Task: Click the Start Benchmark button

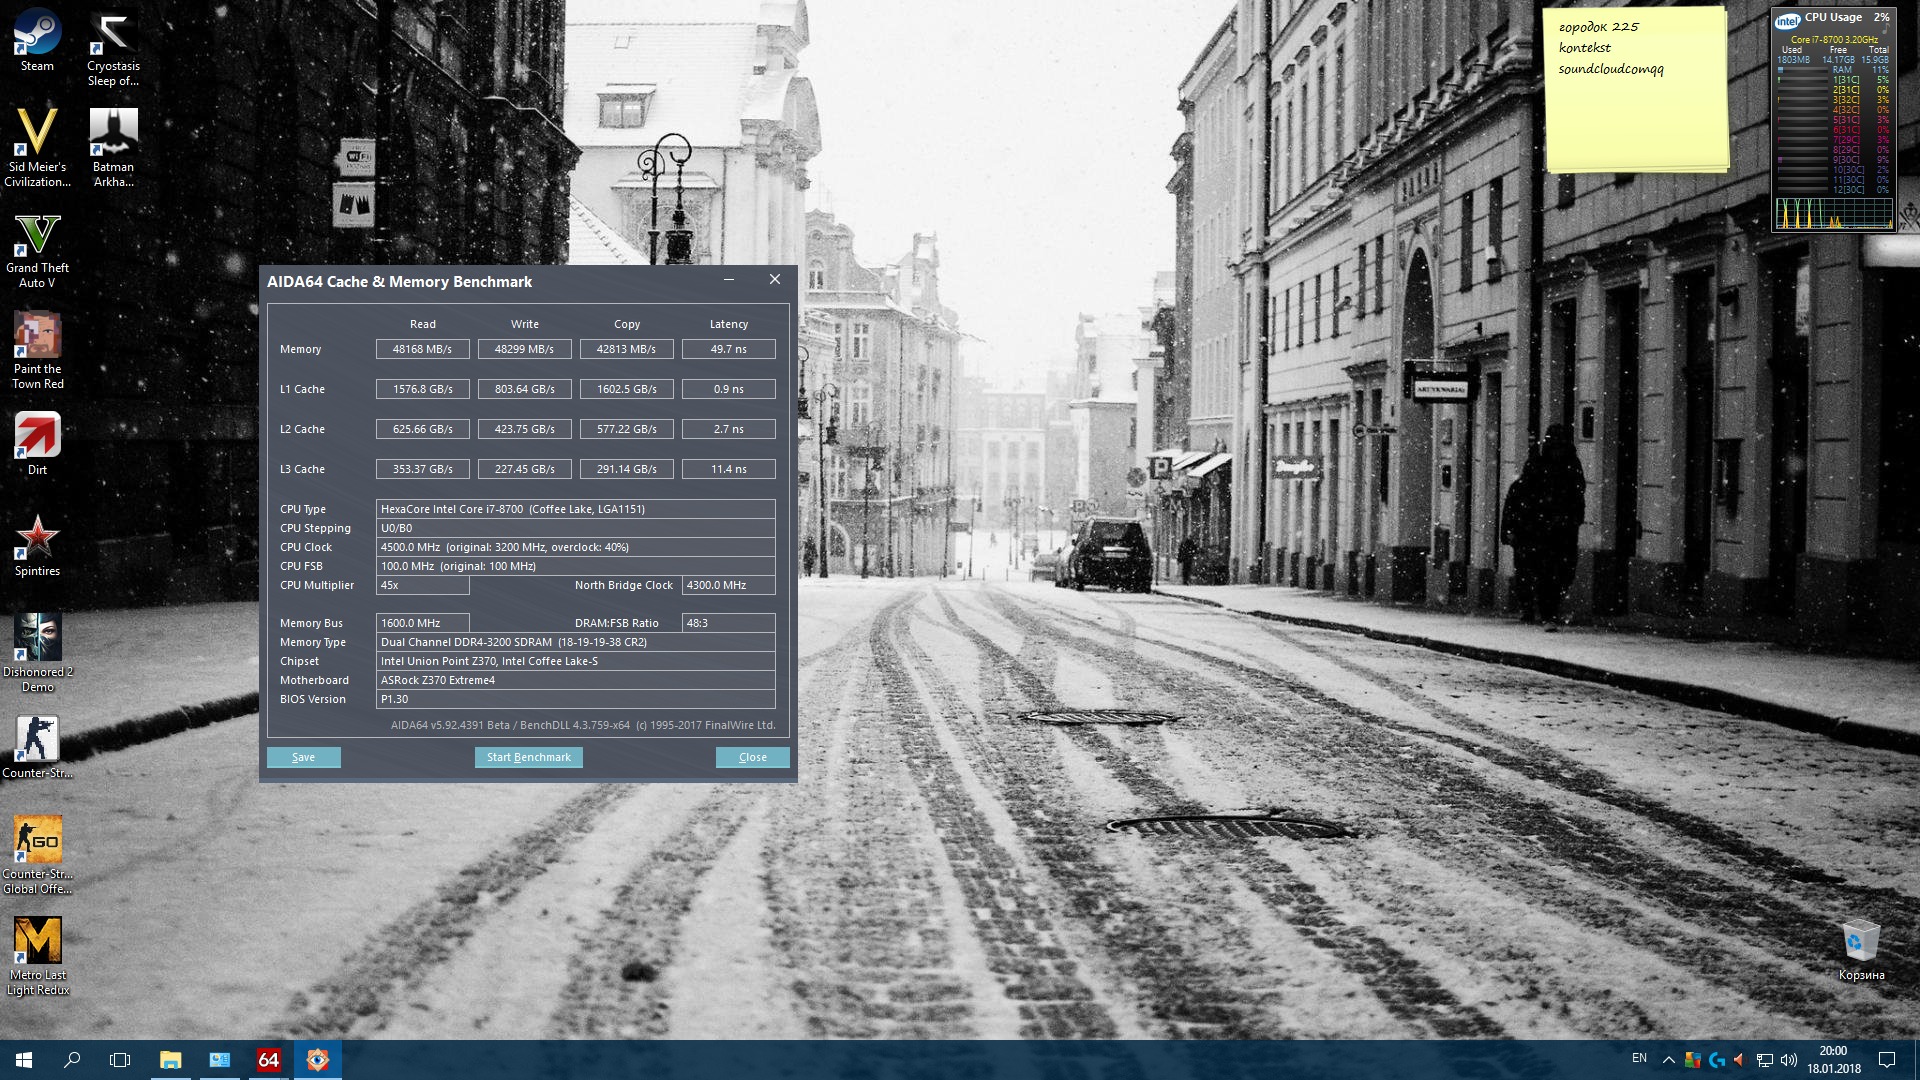Action: 528,757
